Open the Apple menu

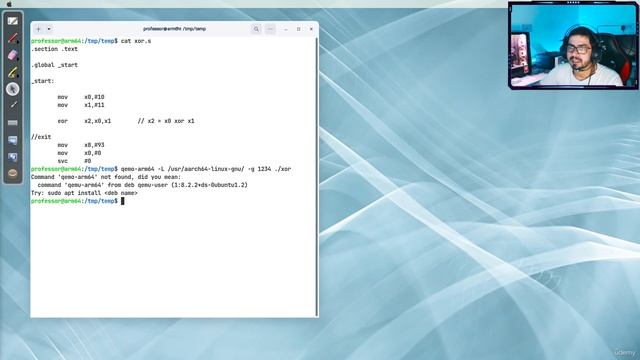click(9, 4)
